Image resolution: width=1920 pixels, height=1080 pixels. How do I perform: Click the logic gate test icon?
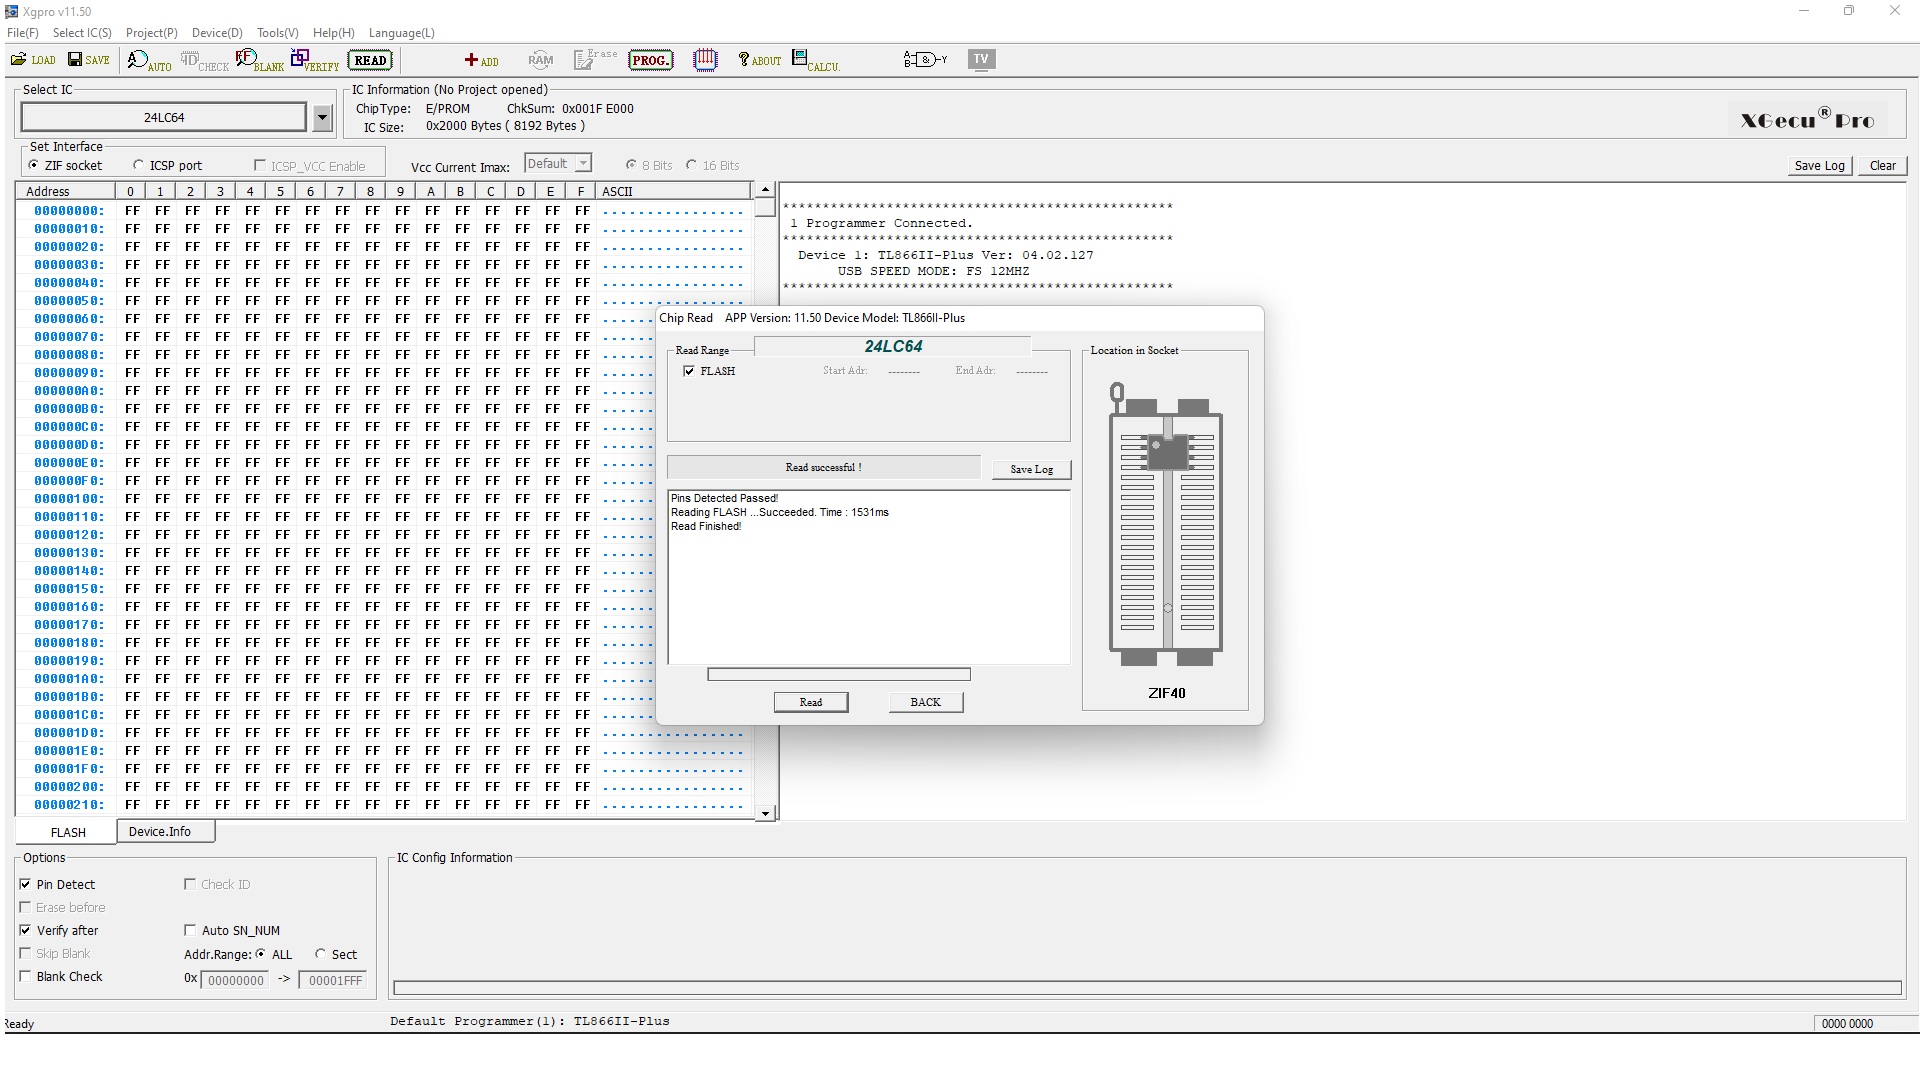[x=924, y=60]
